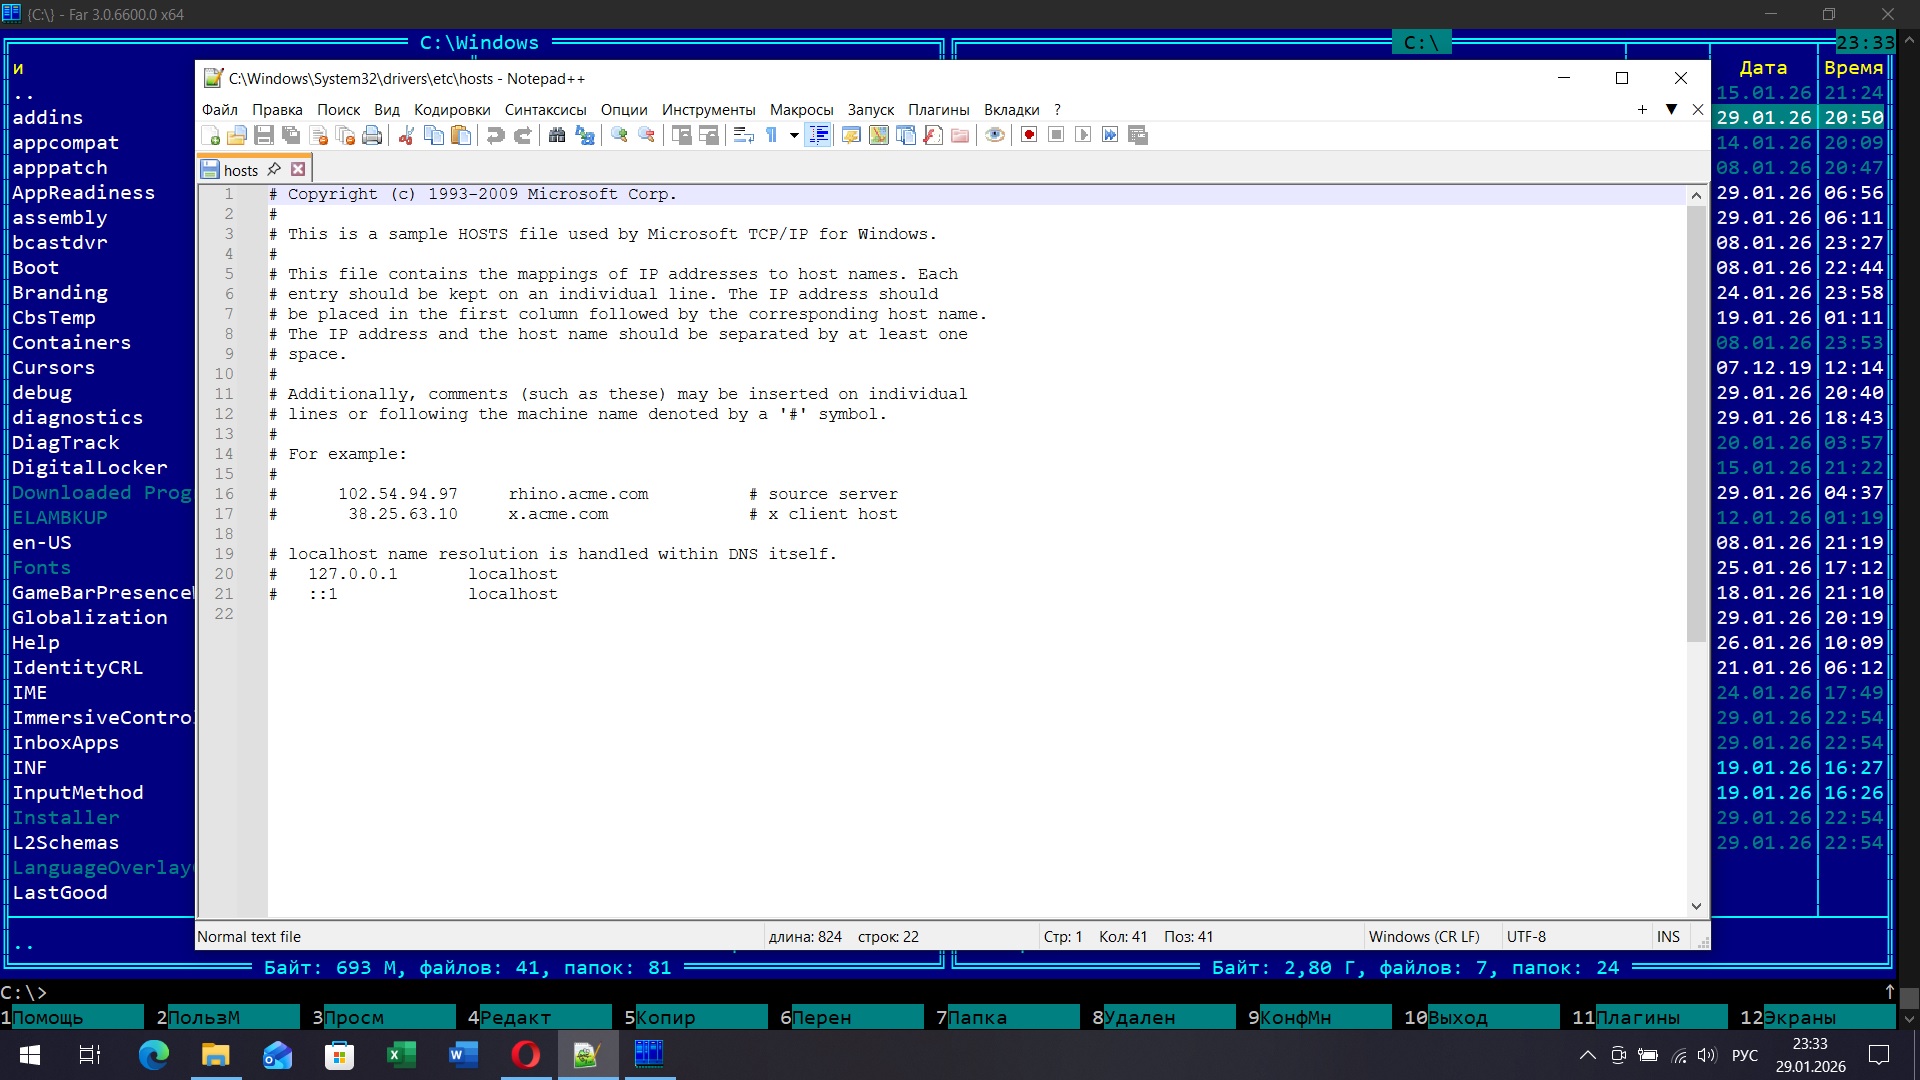Click the Function List toolbar icon
The image size is (1920, 1080).
point(933,136)
